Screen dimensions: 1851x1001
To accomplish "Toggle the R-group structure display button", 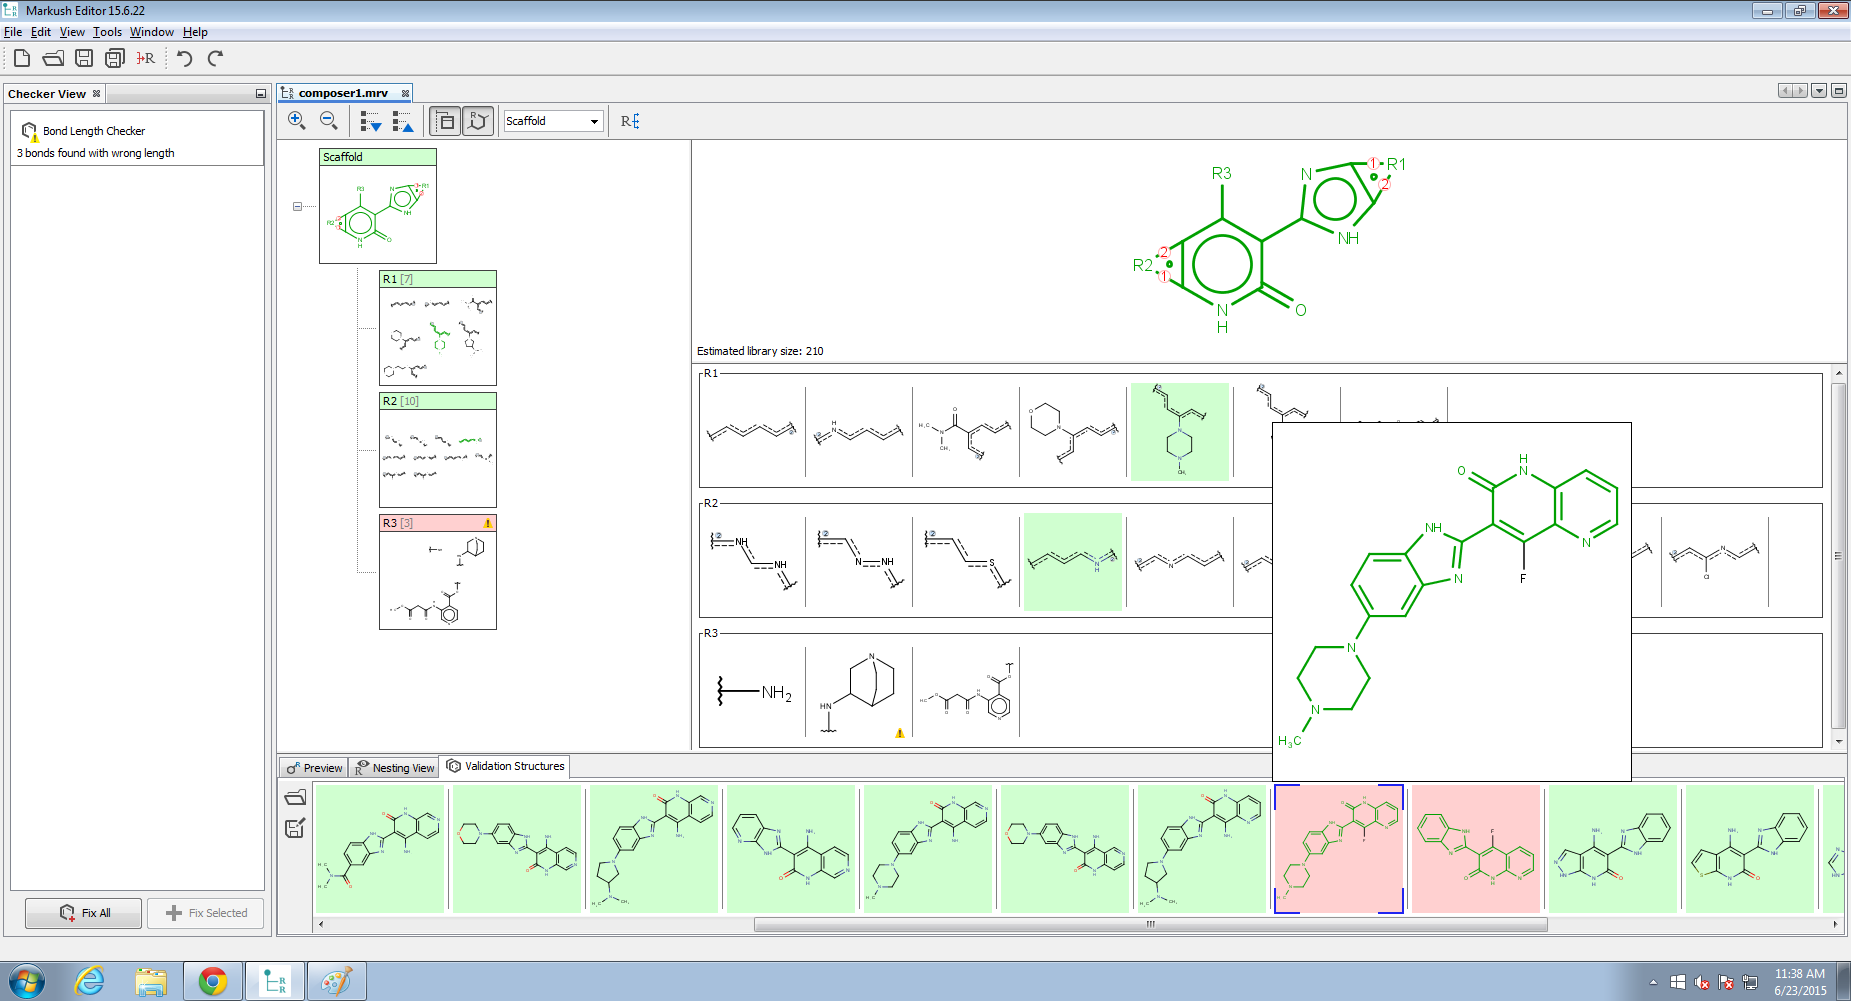I will (x=478, y=121).
